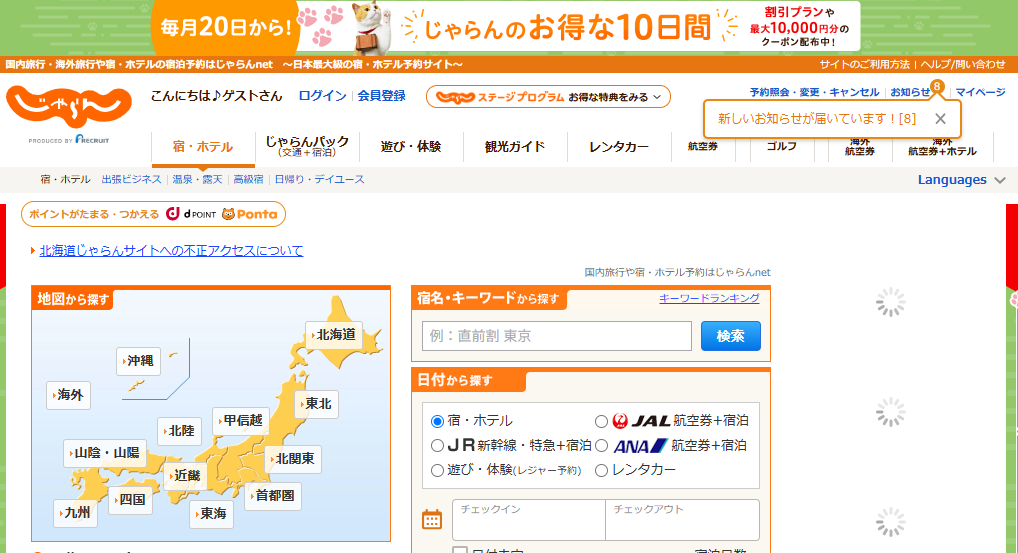Select レンタカー radio option

click(601, 471)
